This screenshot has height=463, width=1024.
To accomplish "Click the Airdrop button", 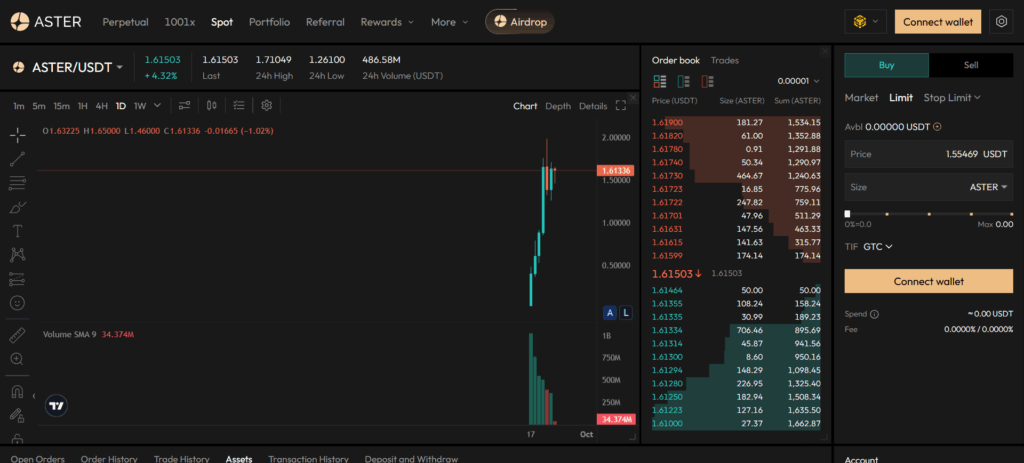I will (519, 21).
